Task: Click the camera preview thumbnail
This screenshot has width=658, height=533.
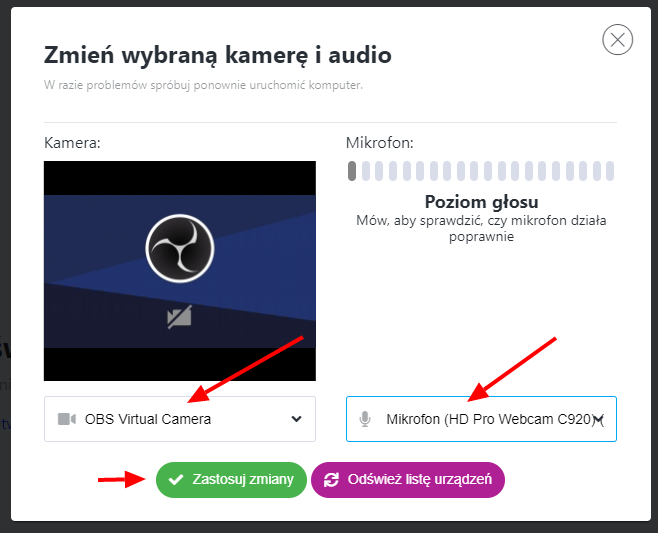Action: [x=180, y=271]
